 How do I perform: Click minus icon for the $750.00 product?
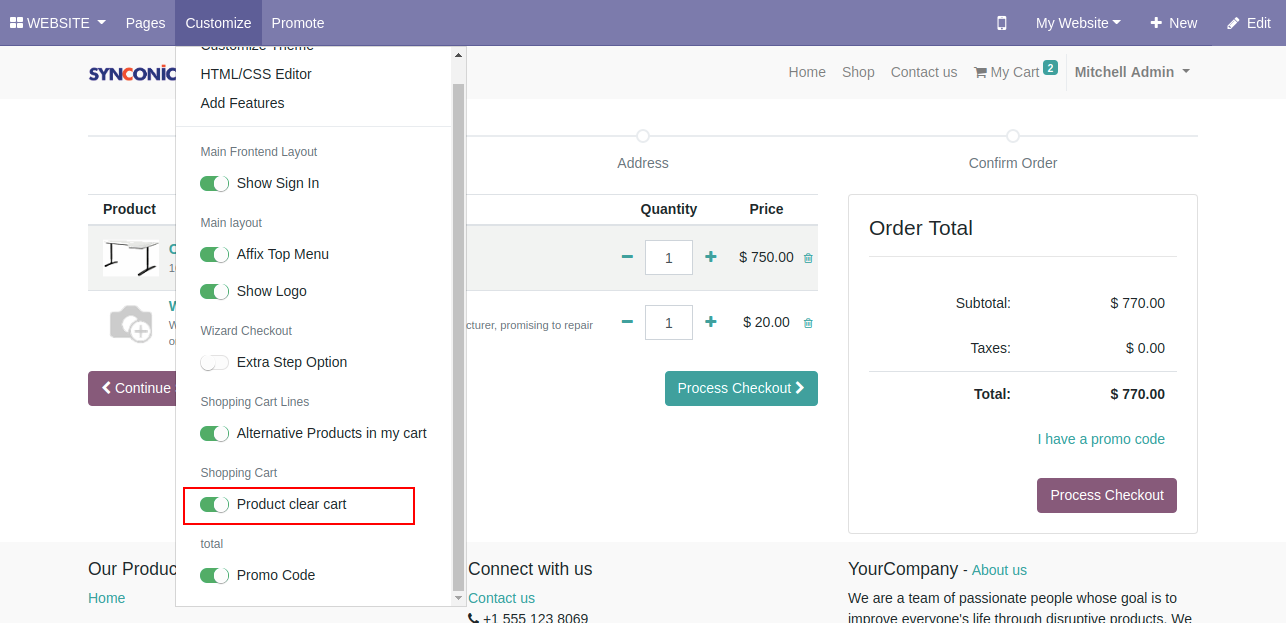[x=627, y=257]
